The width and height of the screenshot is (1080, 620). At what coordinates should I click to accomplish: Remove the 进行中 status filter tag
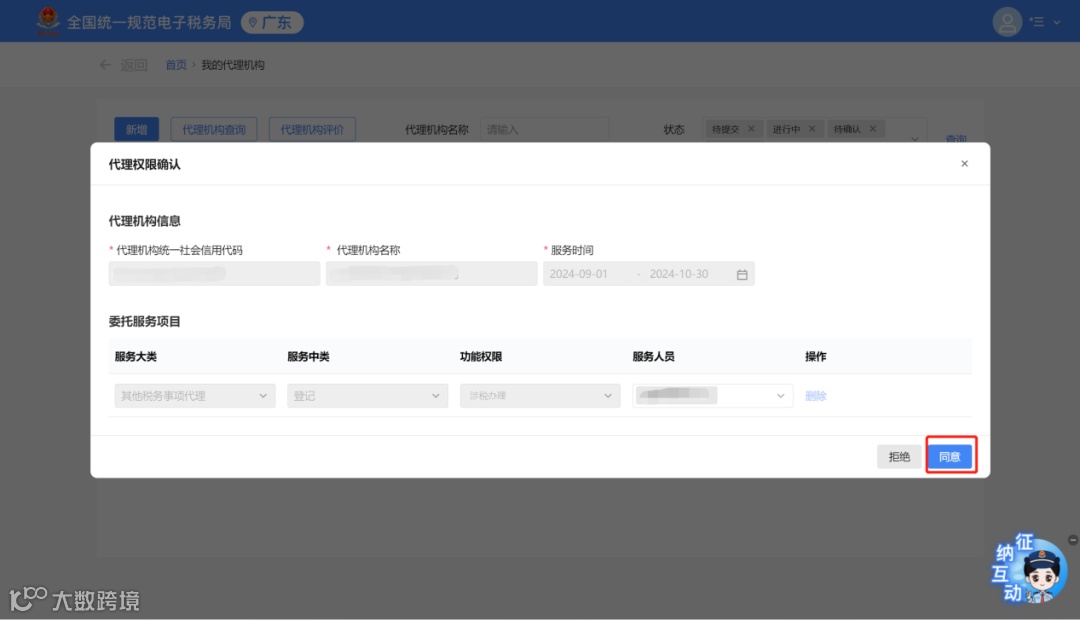[x=812, y=128]
